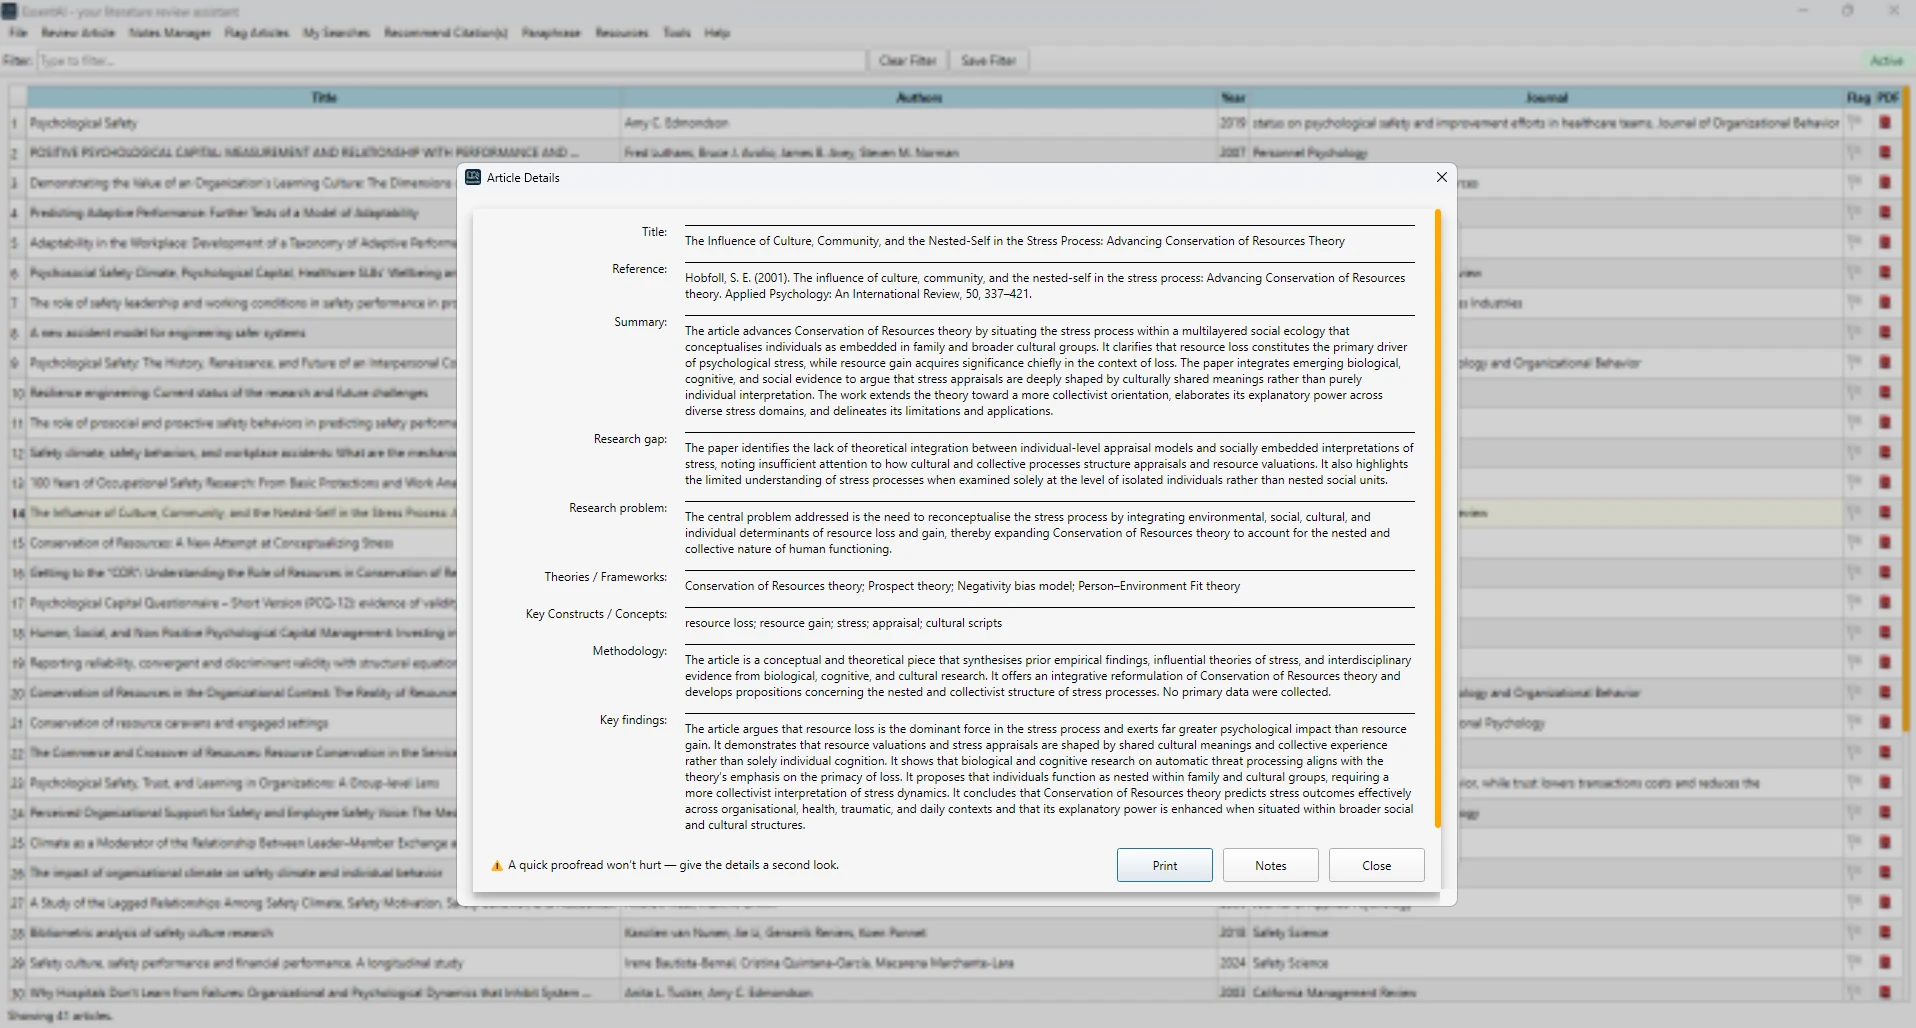
Task: Click PDF icon in highlighted row 14
Action: 1885,513
